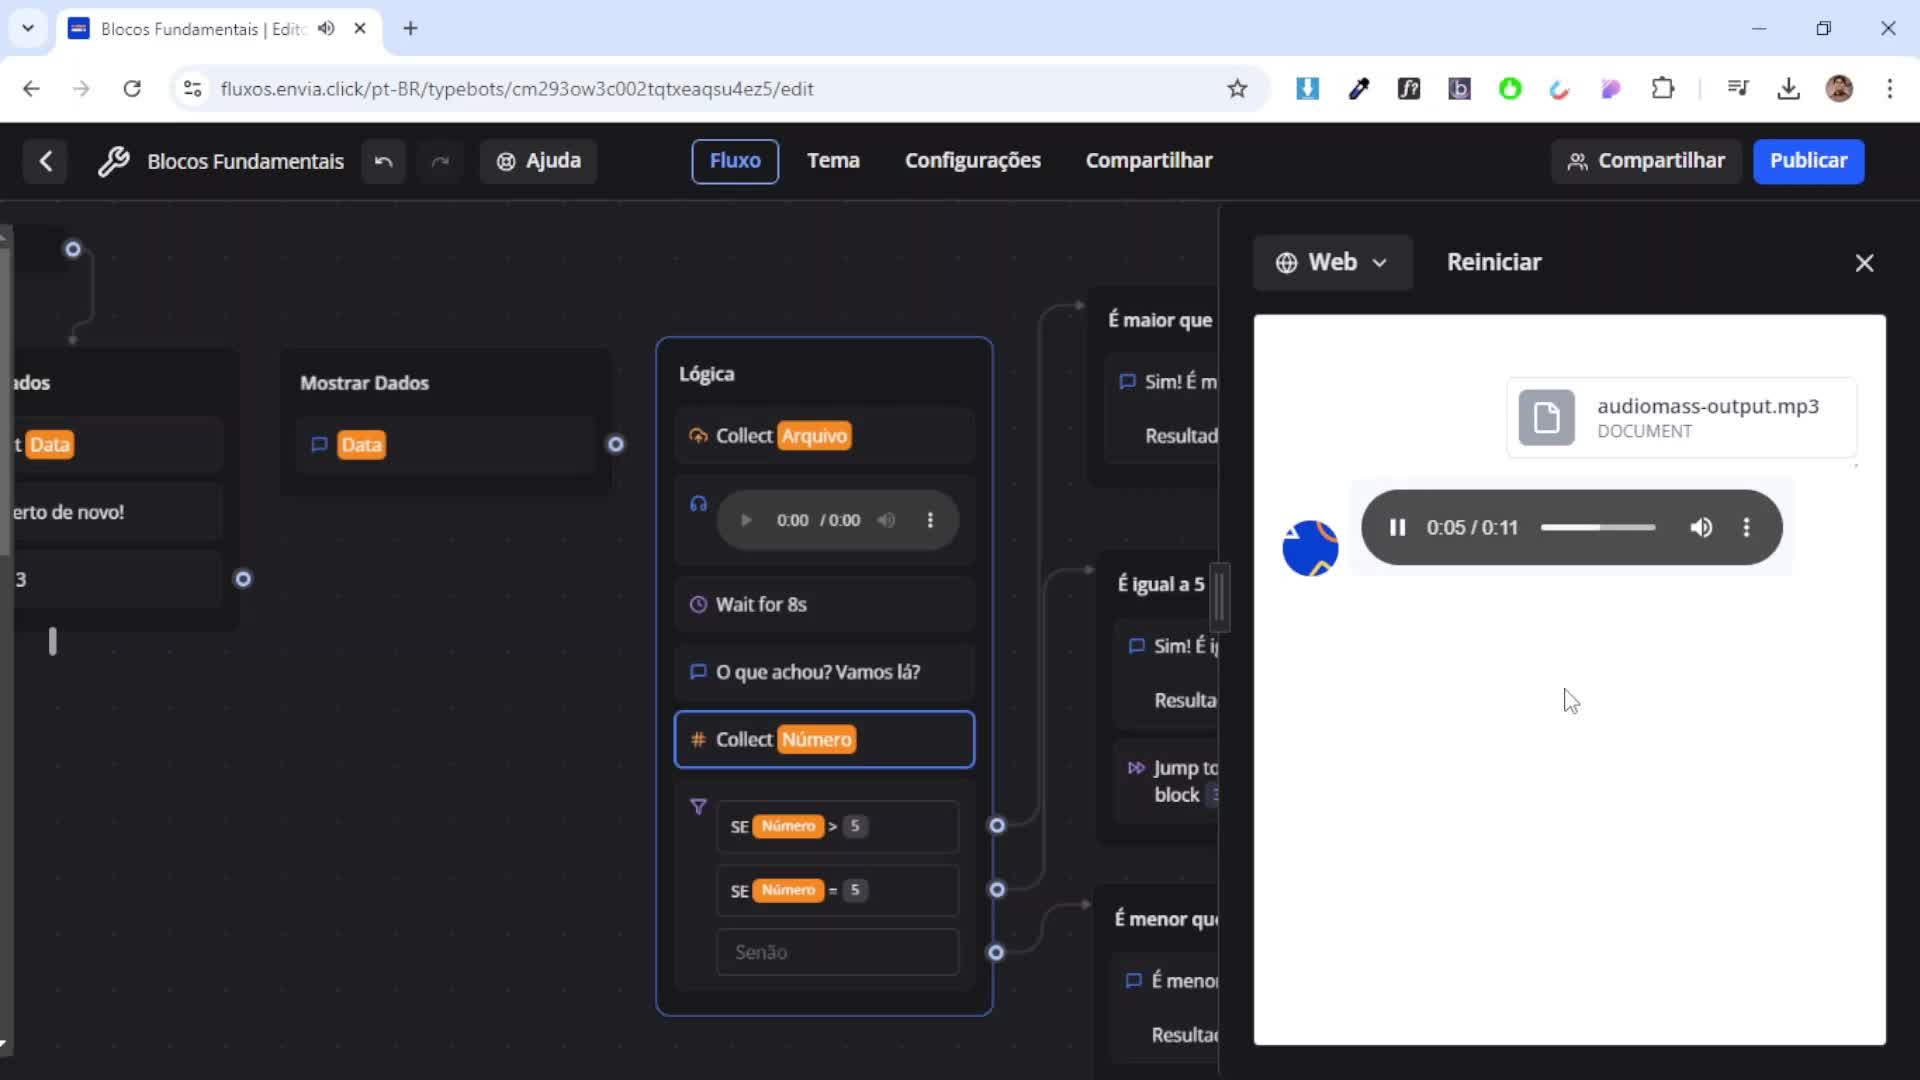The height and width of the screenshot is (1080, 1920).
Task: Mute the preview audio volume
Action: click(1700, 527)
